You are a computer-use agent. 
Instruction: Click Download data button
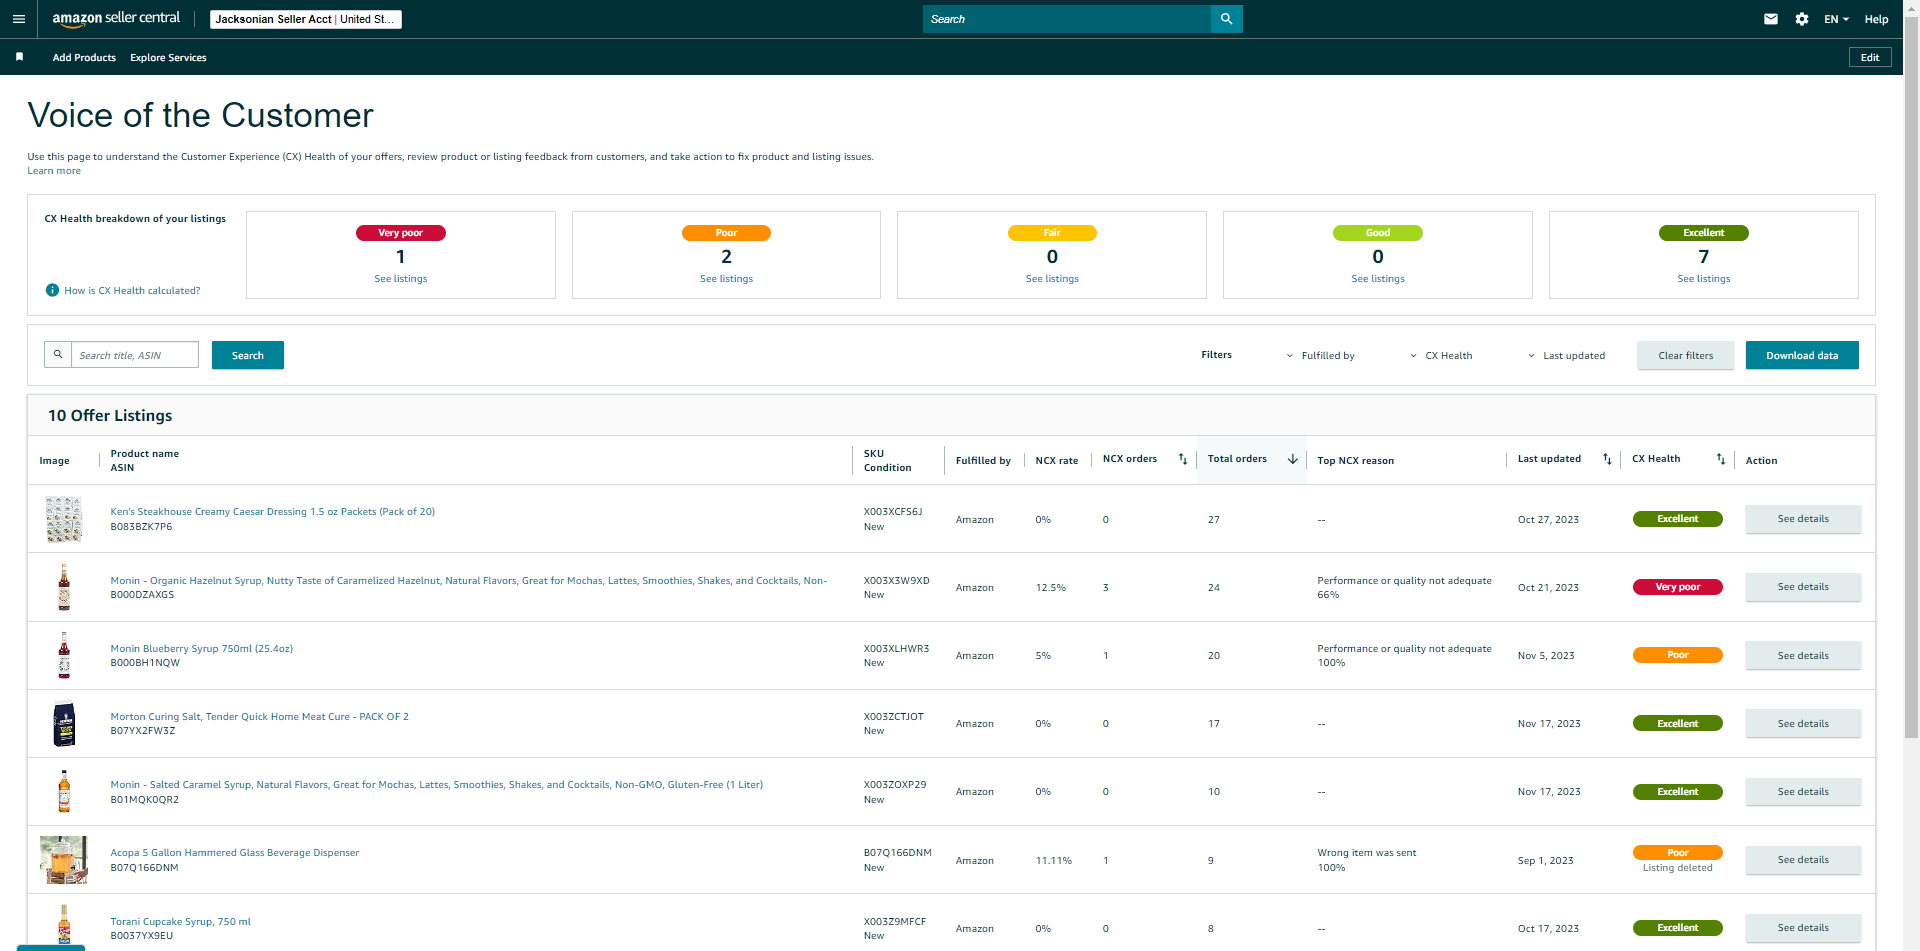[1801, 355]
